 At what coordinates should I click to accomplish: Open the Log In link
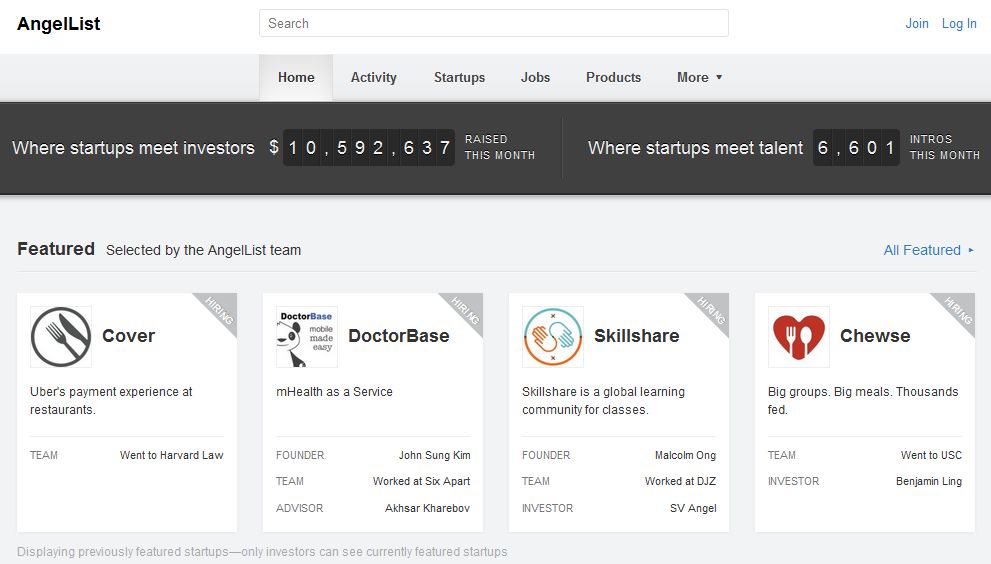coord(959,23)
